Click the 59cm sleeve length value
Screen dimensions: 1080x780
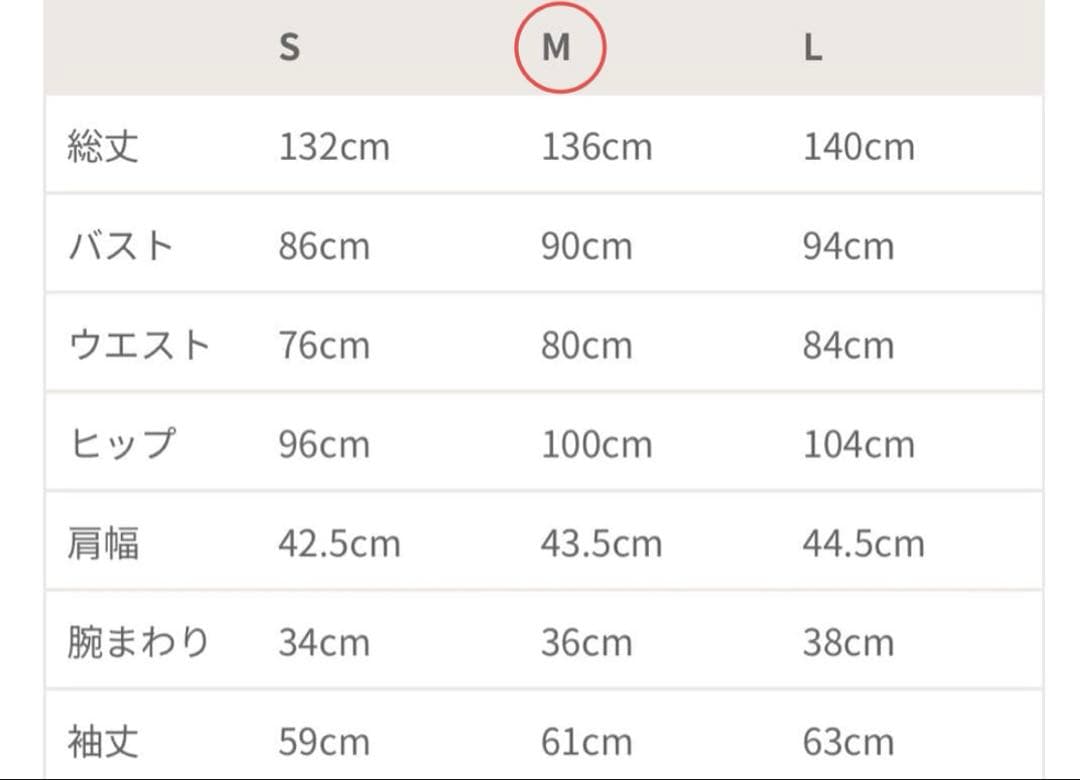coord(324,742)
